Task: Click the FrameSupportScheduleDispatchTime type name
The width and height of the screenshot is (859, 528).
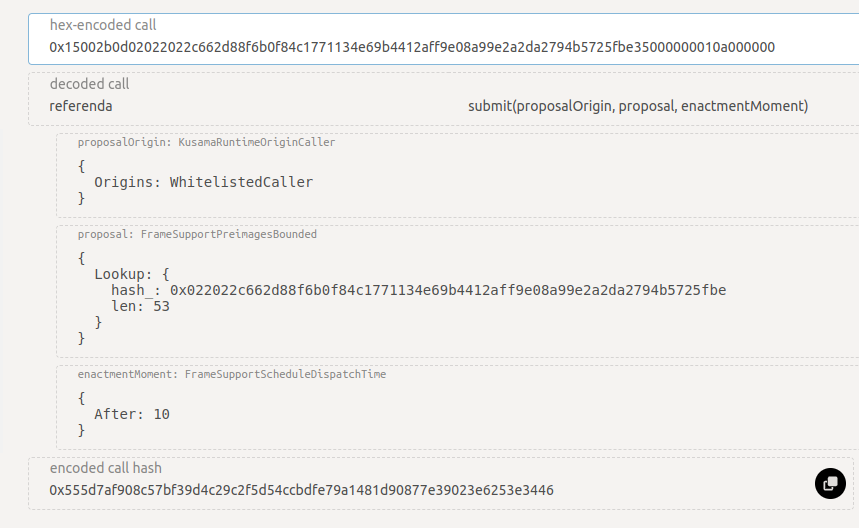Action: [285, 375]
